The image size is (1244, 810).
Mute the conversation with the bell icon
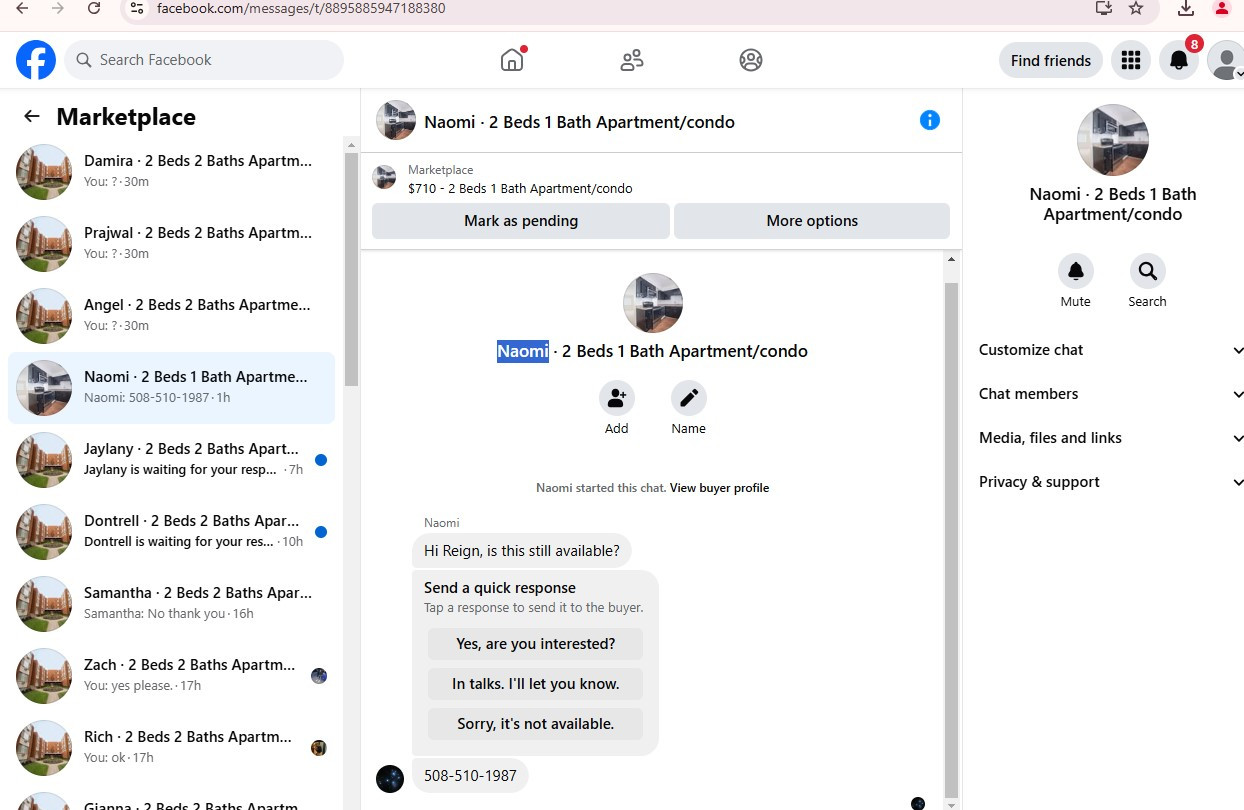1076,271
